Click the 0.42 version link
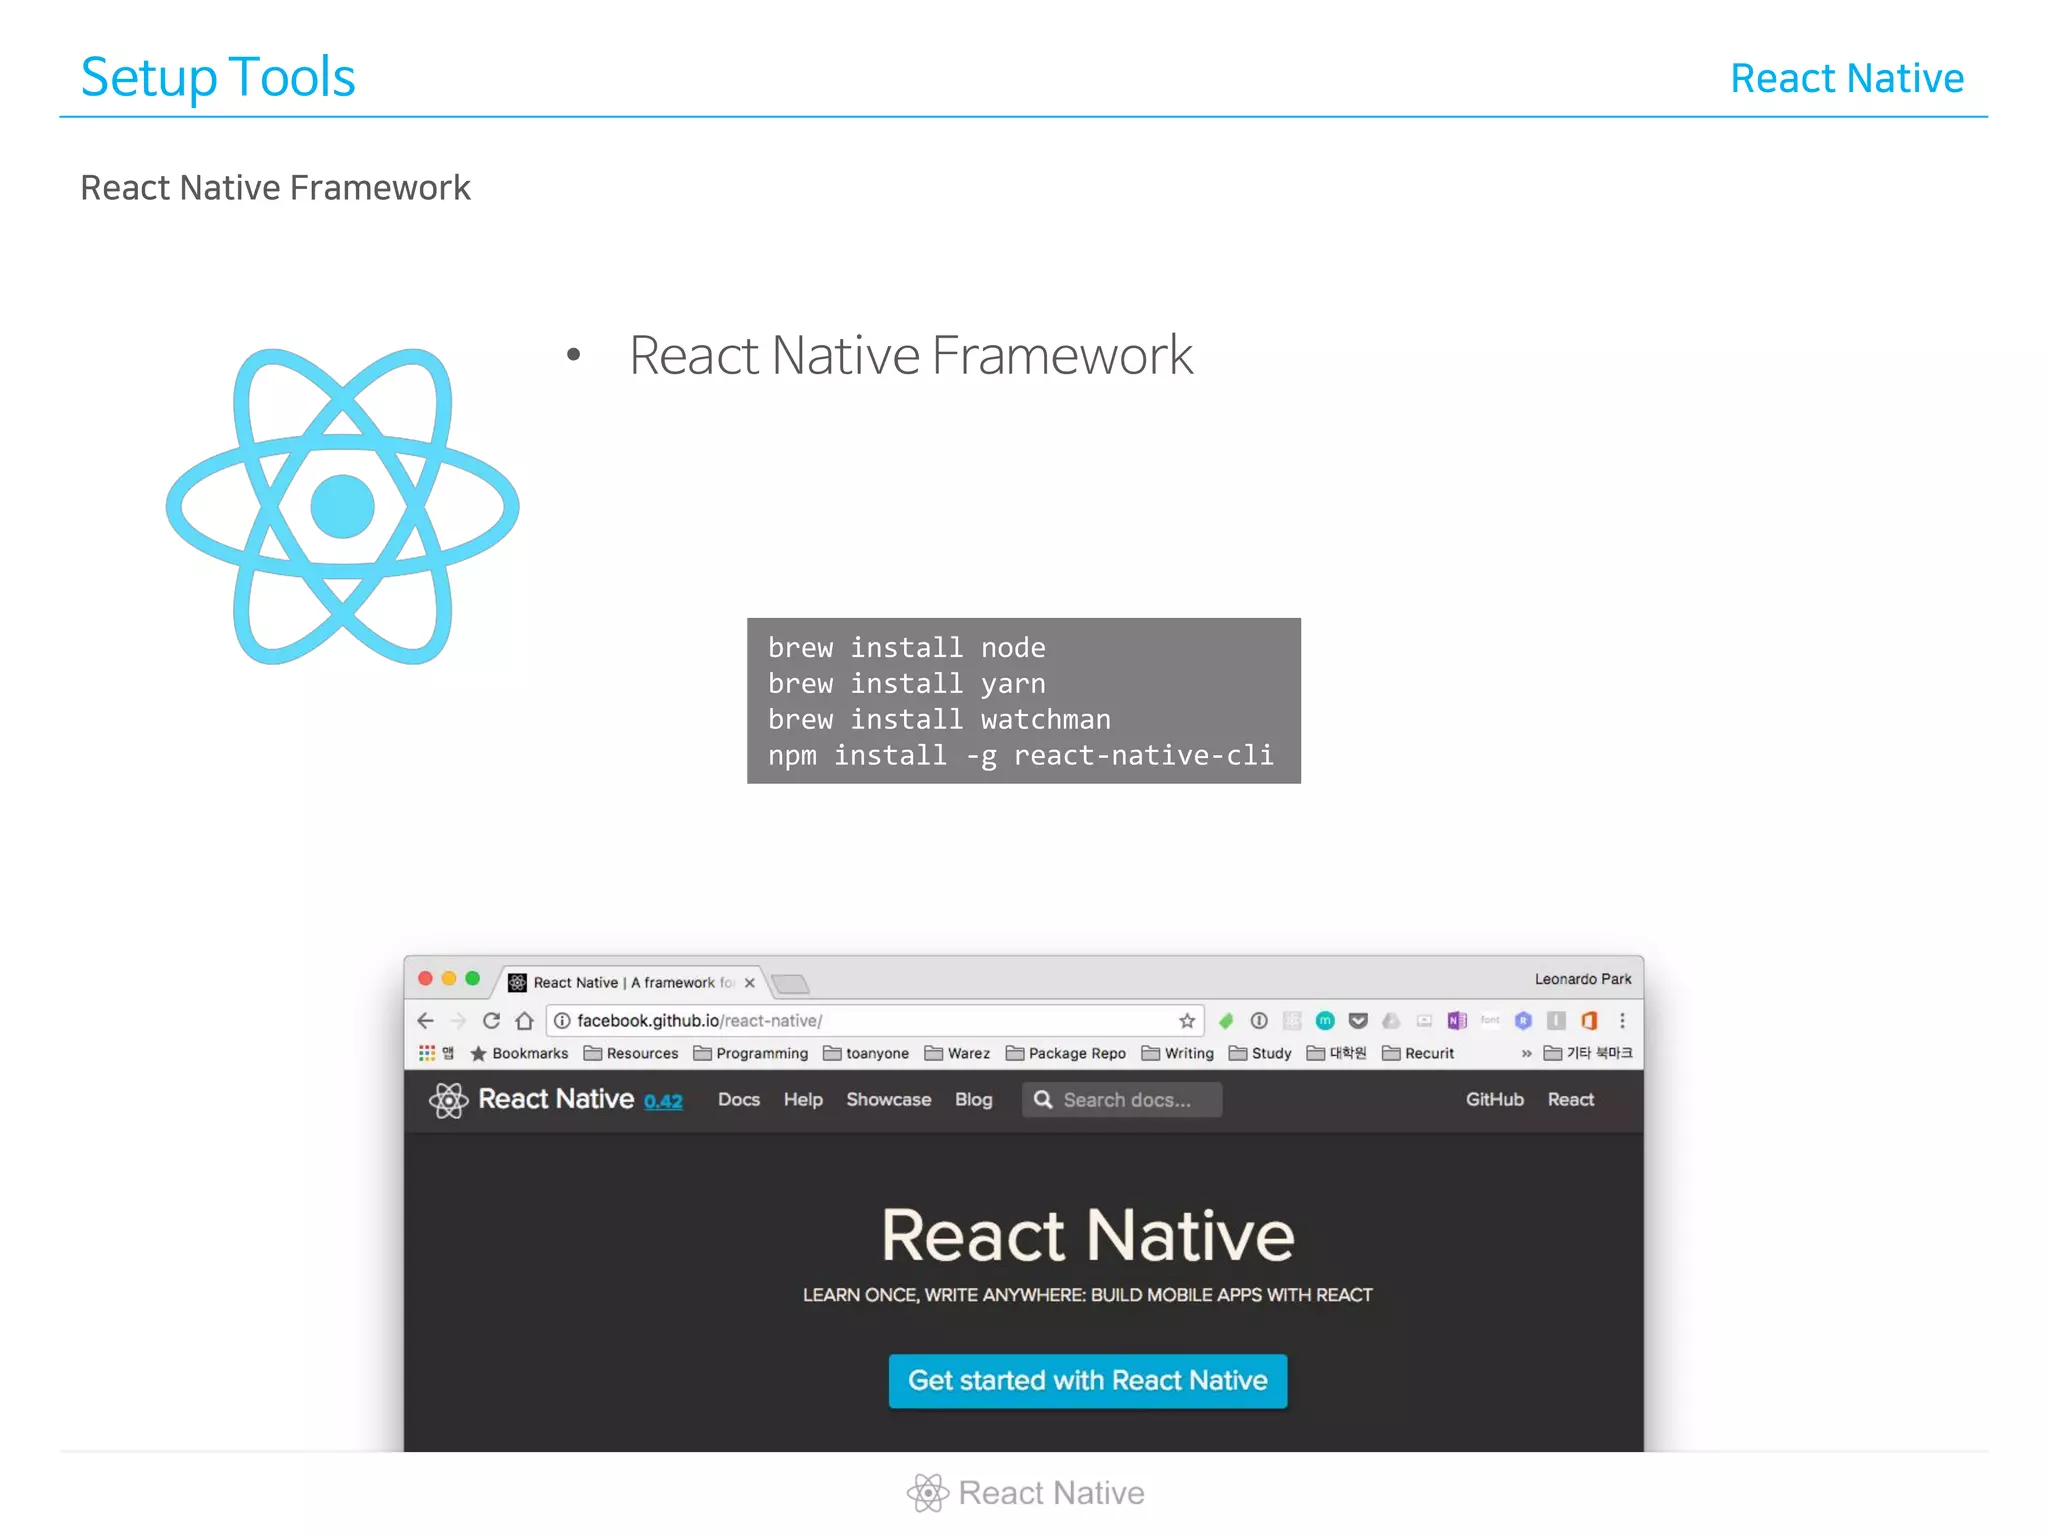Viewport: 2048px width, 1536px height. click(x=663, y=1102)
